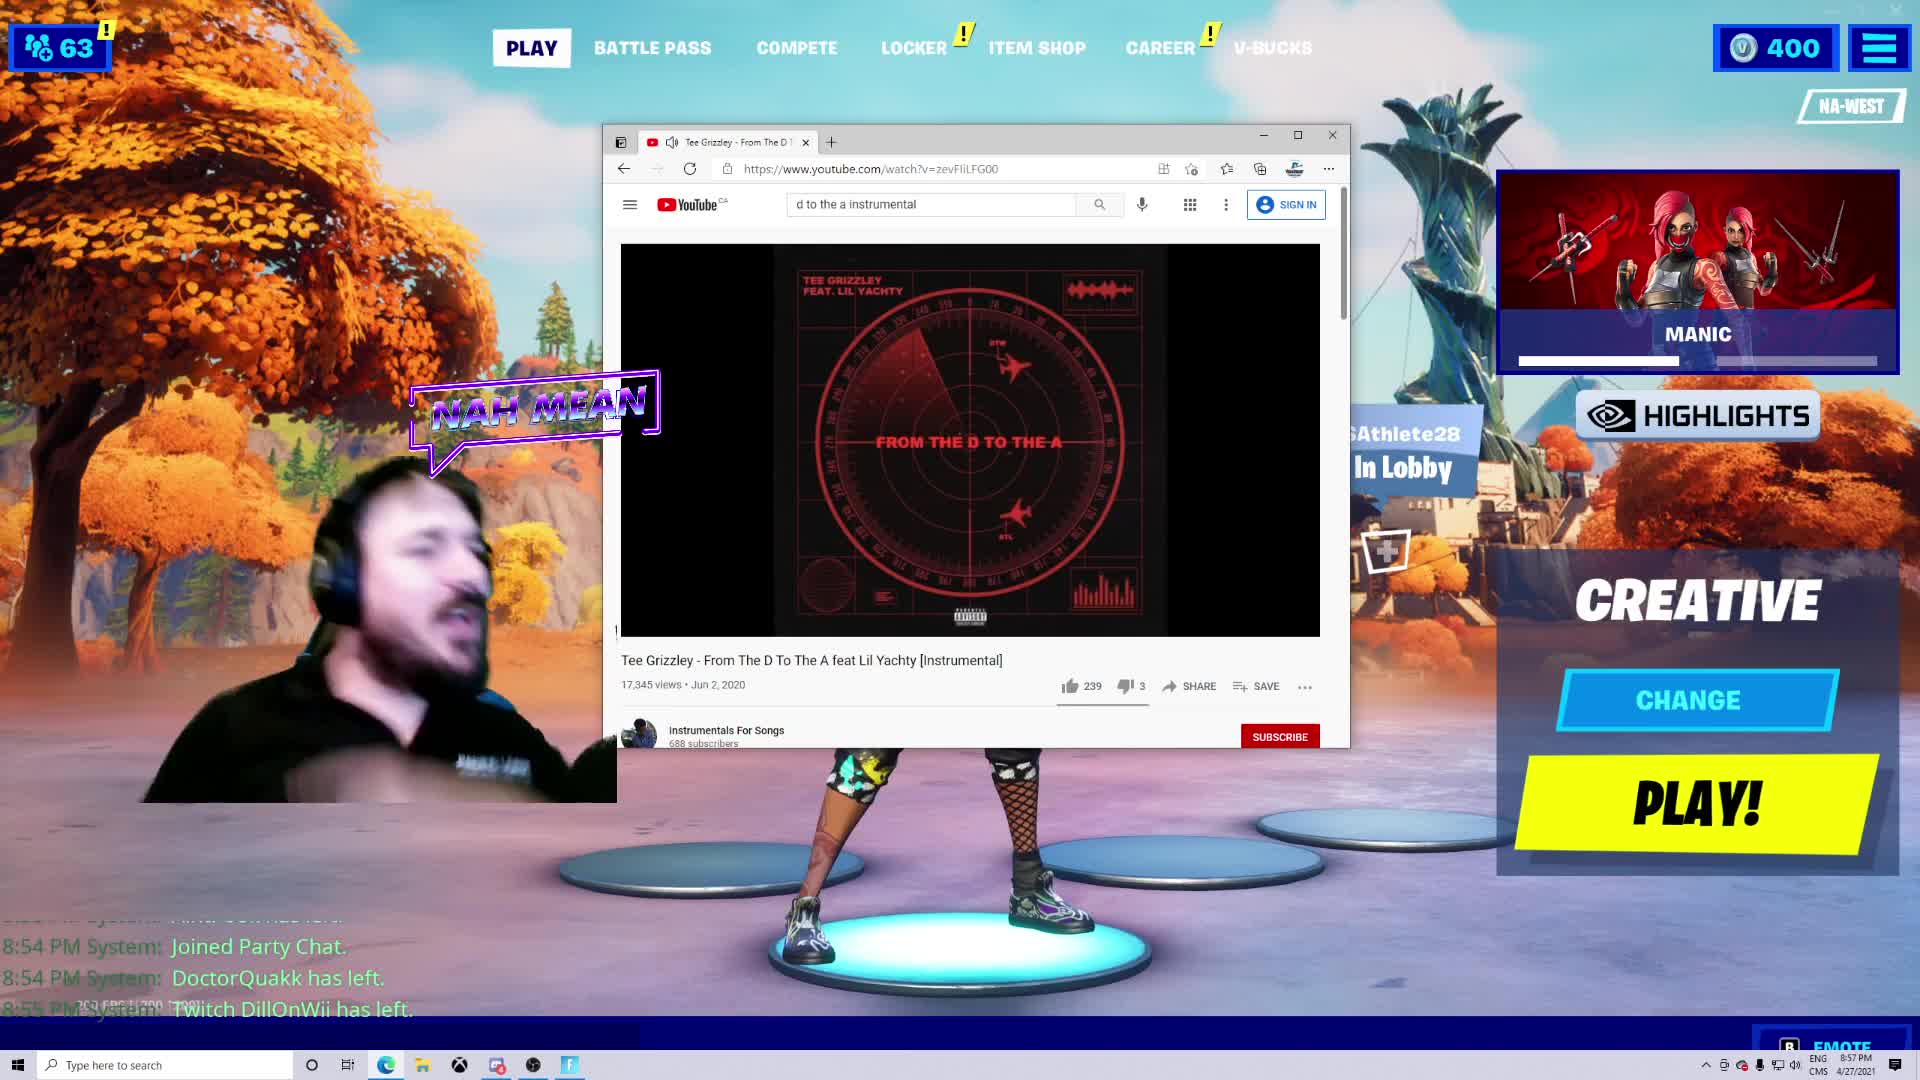This screenshot has height=1080, width=1920.
Task: Click SIGN IN on YouTube
Action: [x=1286, y=204]
